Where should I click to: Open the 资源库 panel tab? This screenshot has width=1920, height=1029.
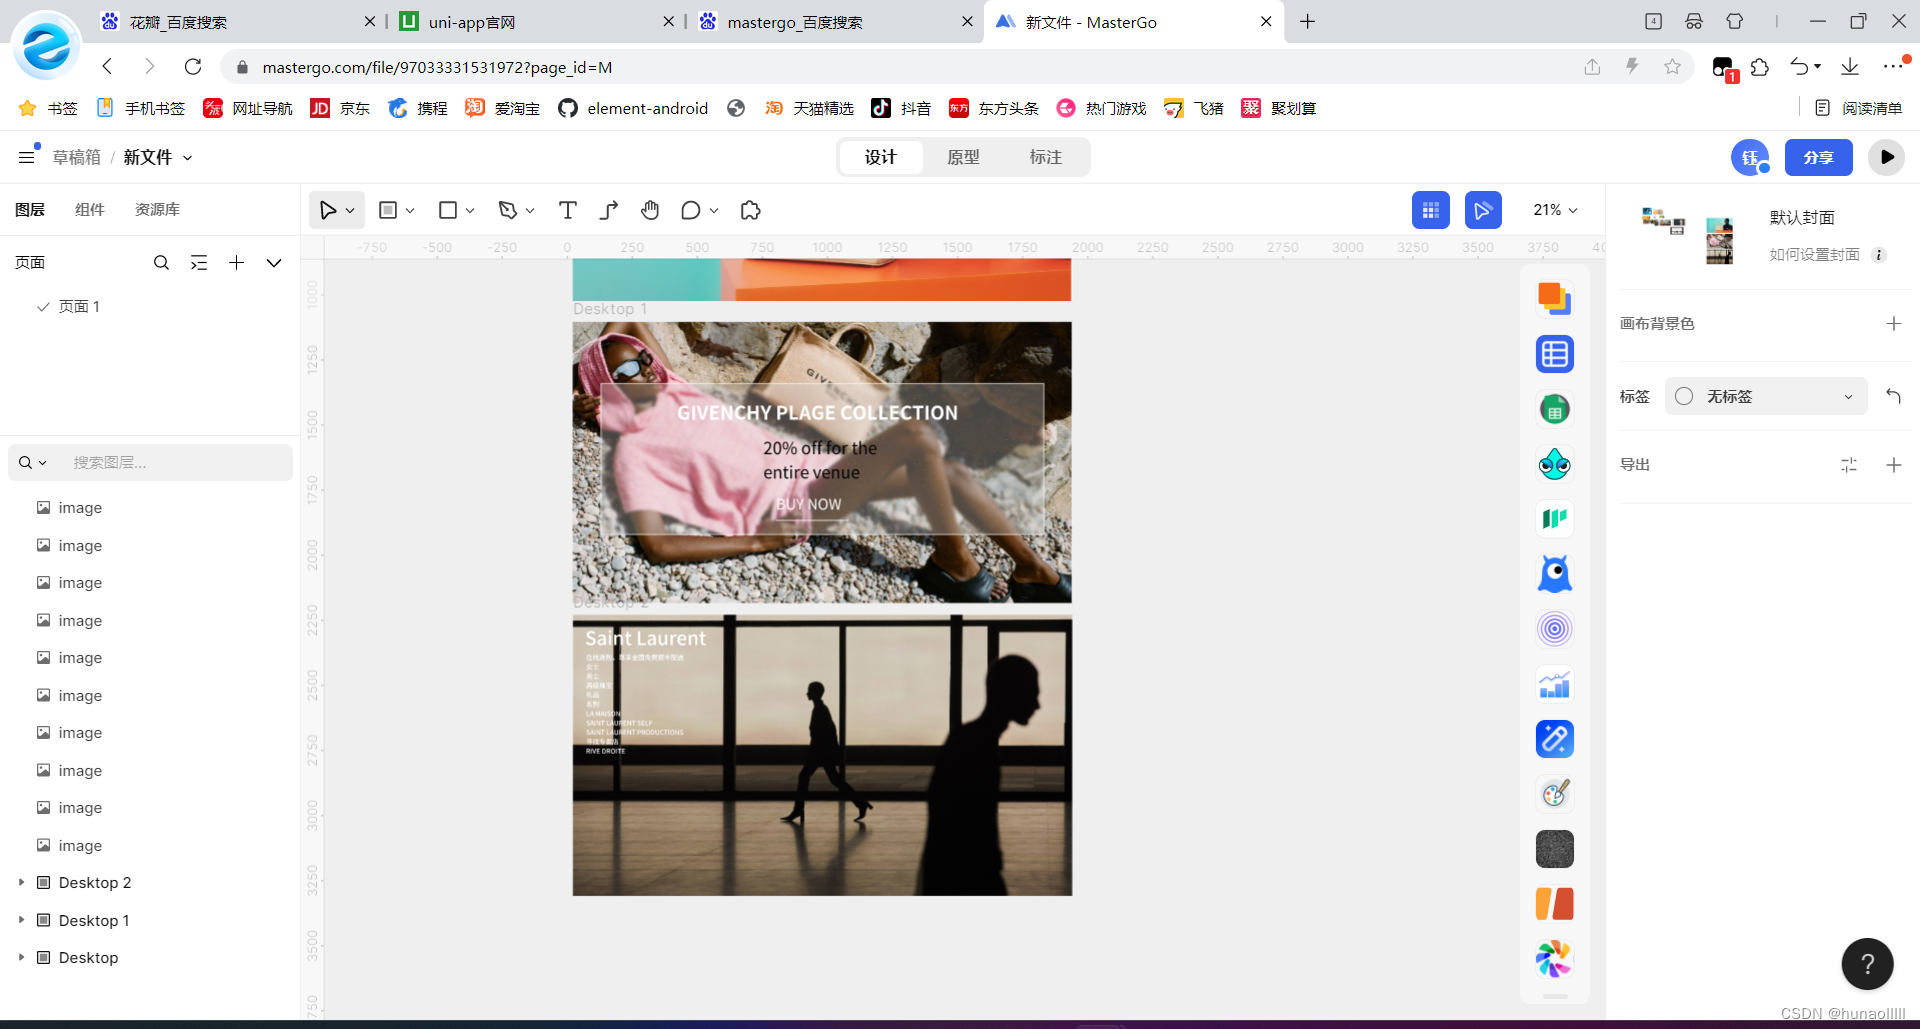point(158,210)
